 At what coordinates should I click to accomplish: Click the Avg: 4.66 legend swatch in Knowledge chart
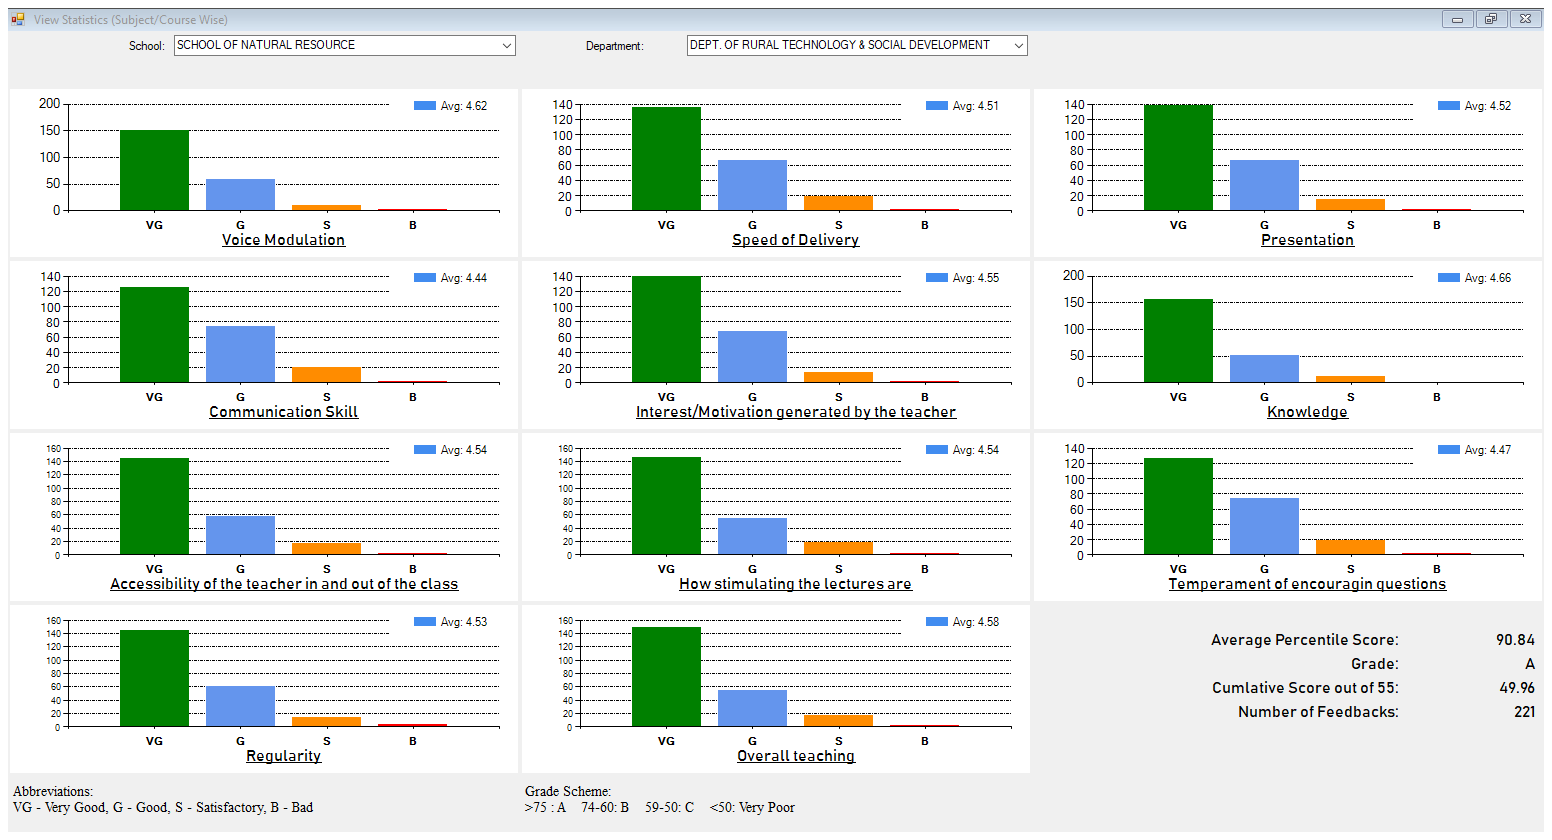click(x=1449, y=278)
